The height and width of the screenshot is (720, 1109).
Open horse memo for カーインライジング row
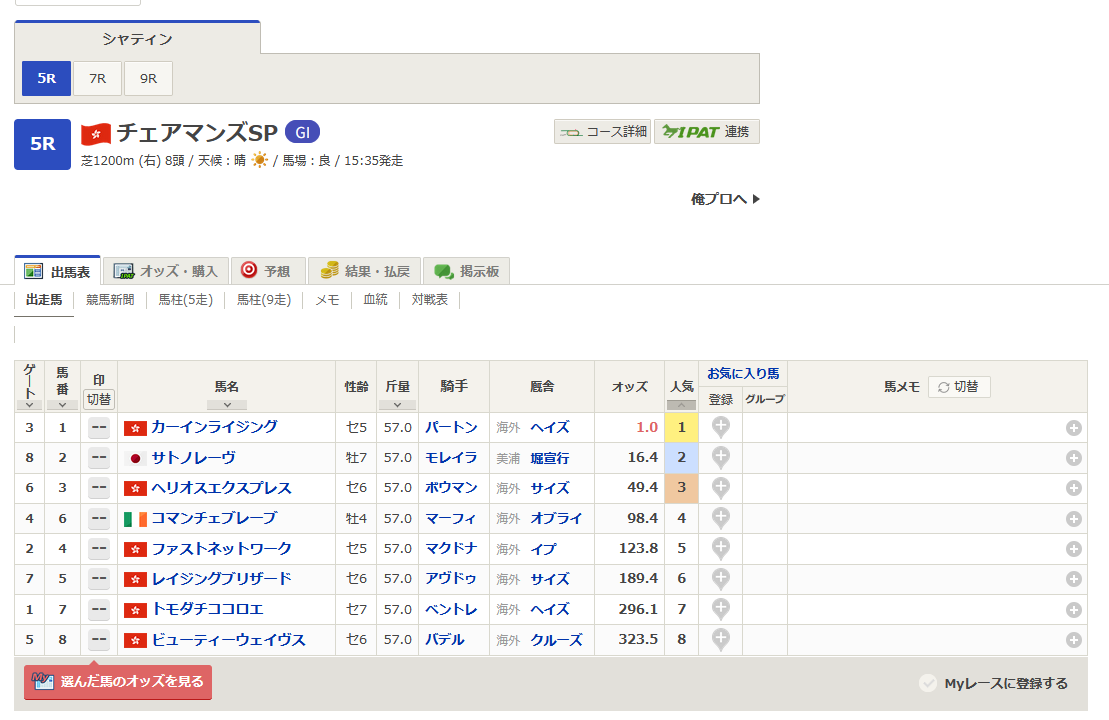1073,428
